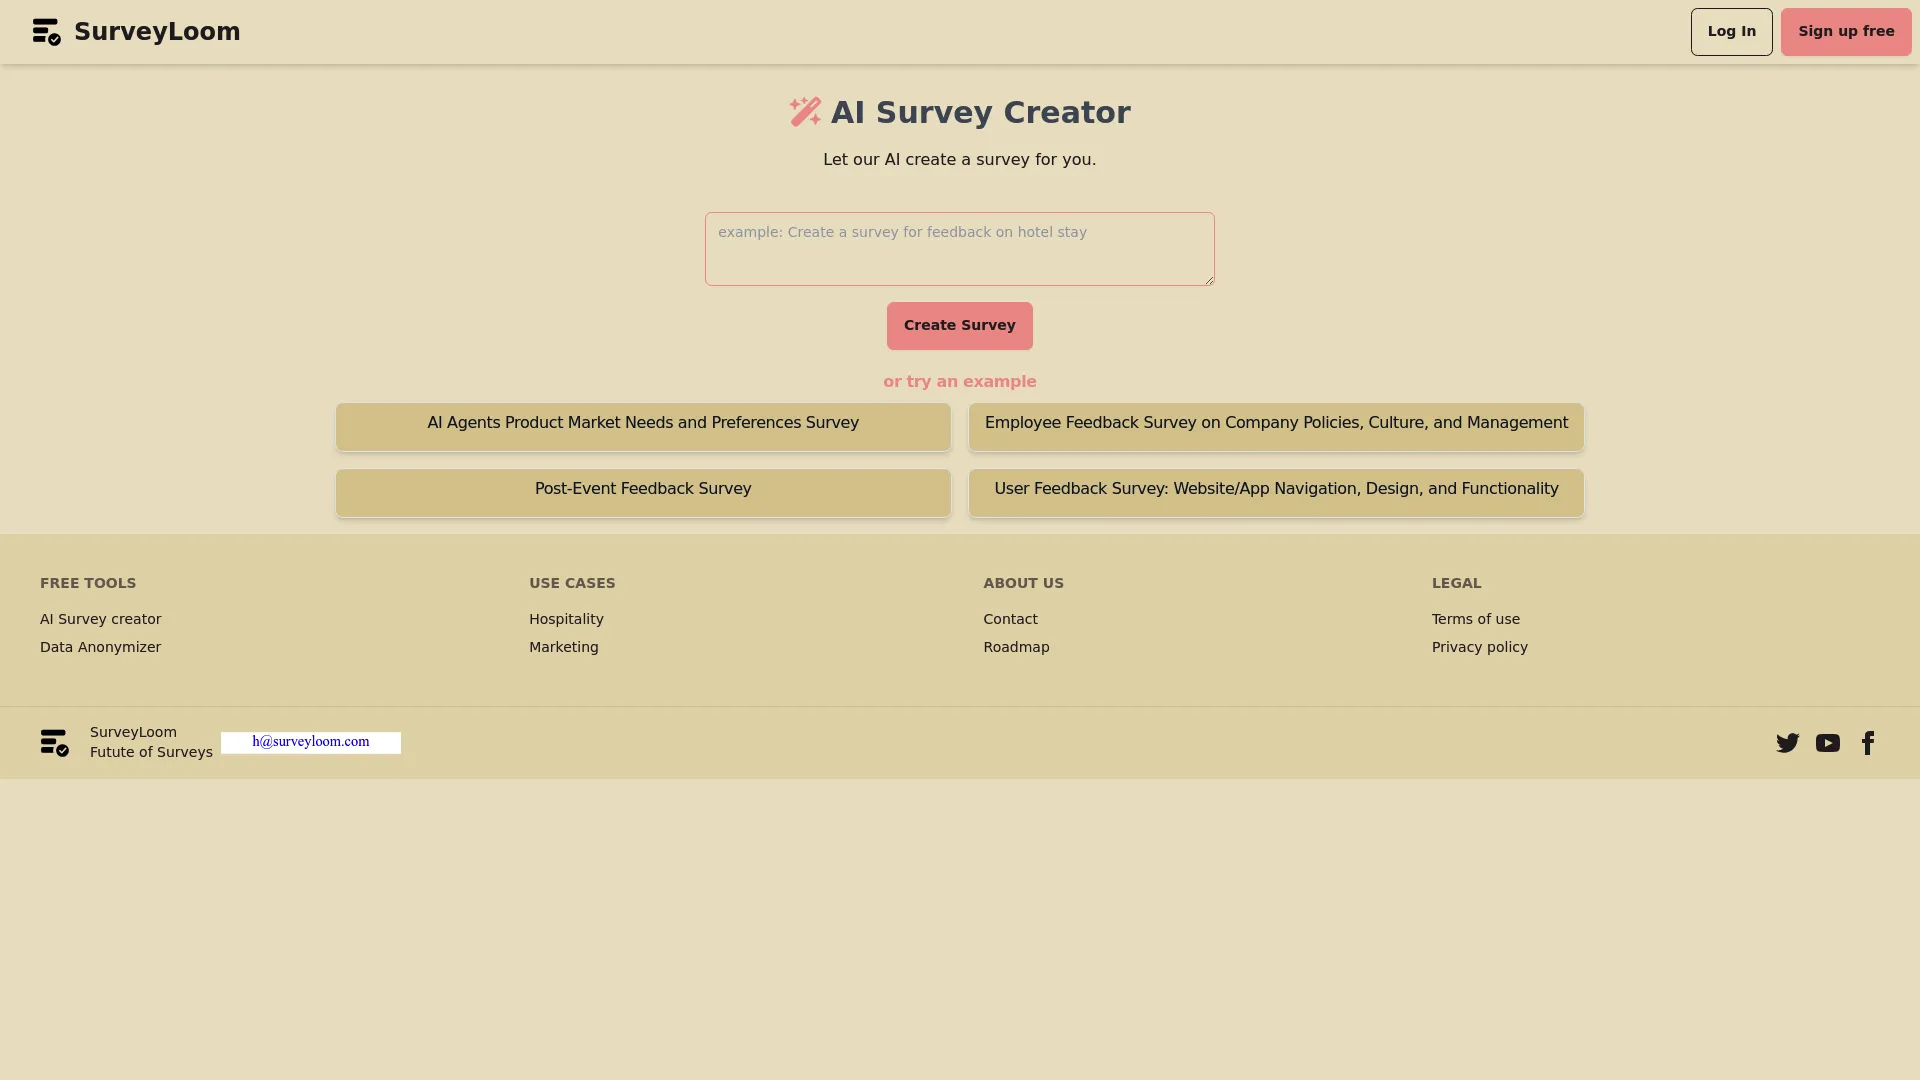Click the Create Survey button
This screenshot has height=1080, width=1920.
point(960,326)
